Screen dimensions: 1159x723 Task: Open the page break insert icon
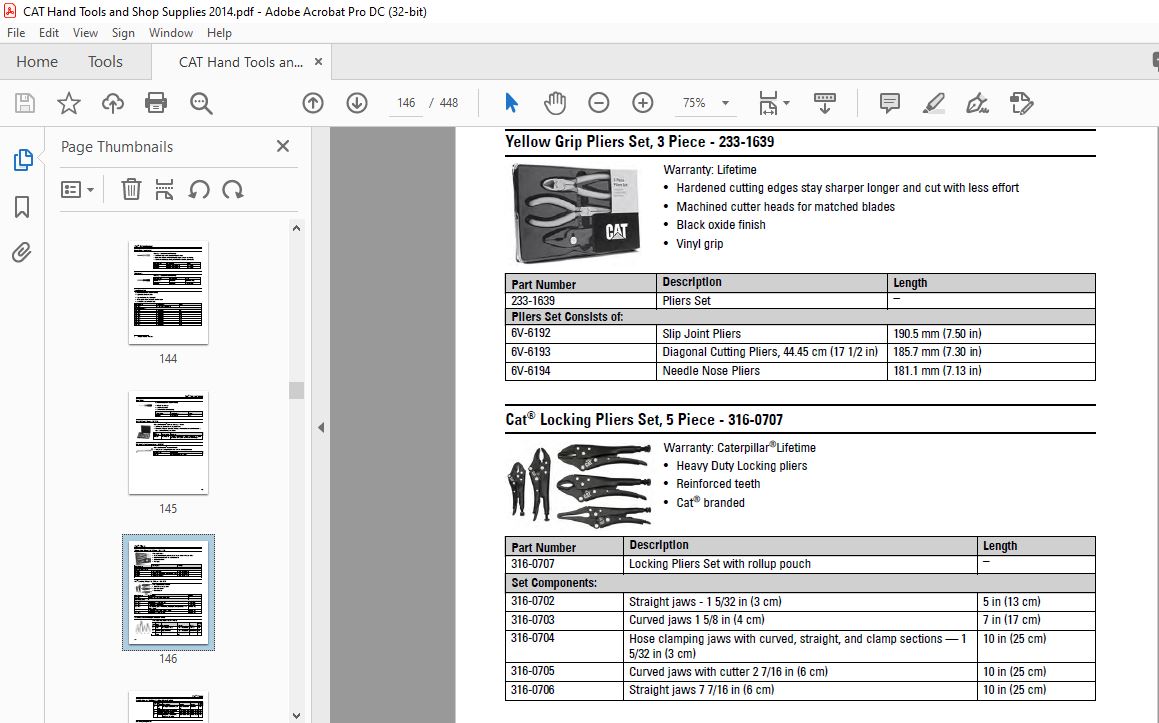tap(164, 189)
